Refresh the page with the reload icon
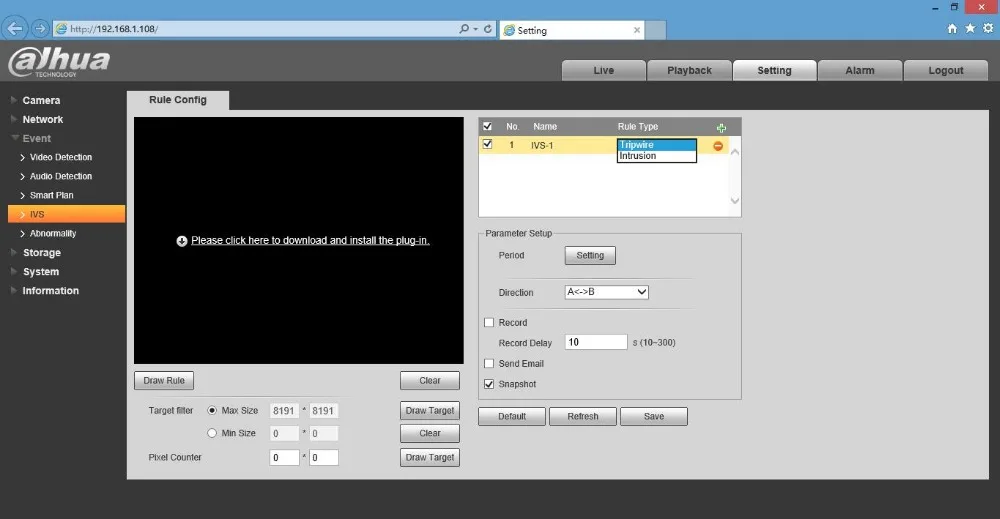 pyautogui.click(x=488, y=29)
